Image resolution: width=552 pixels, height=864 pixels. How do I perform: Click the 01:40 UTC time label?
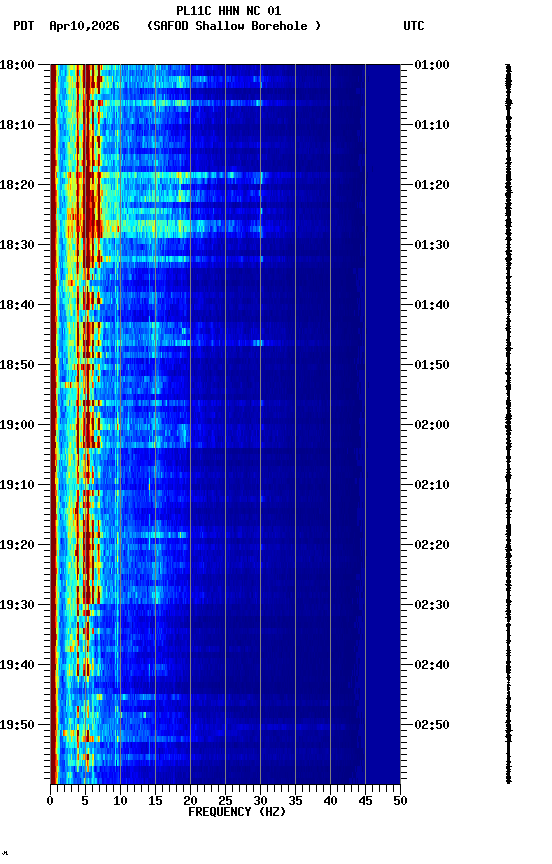click(432, 305)
